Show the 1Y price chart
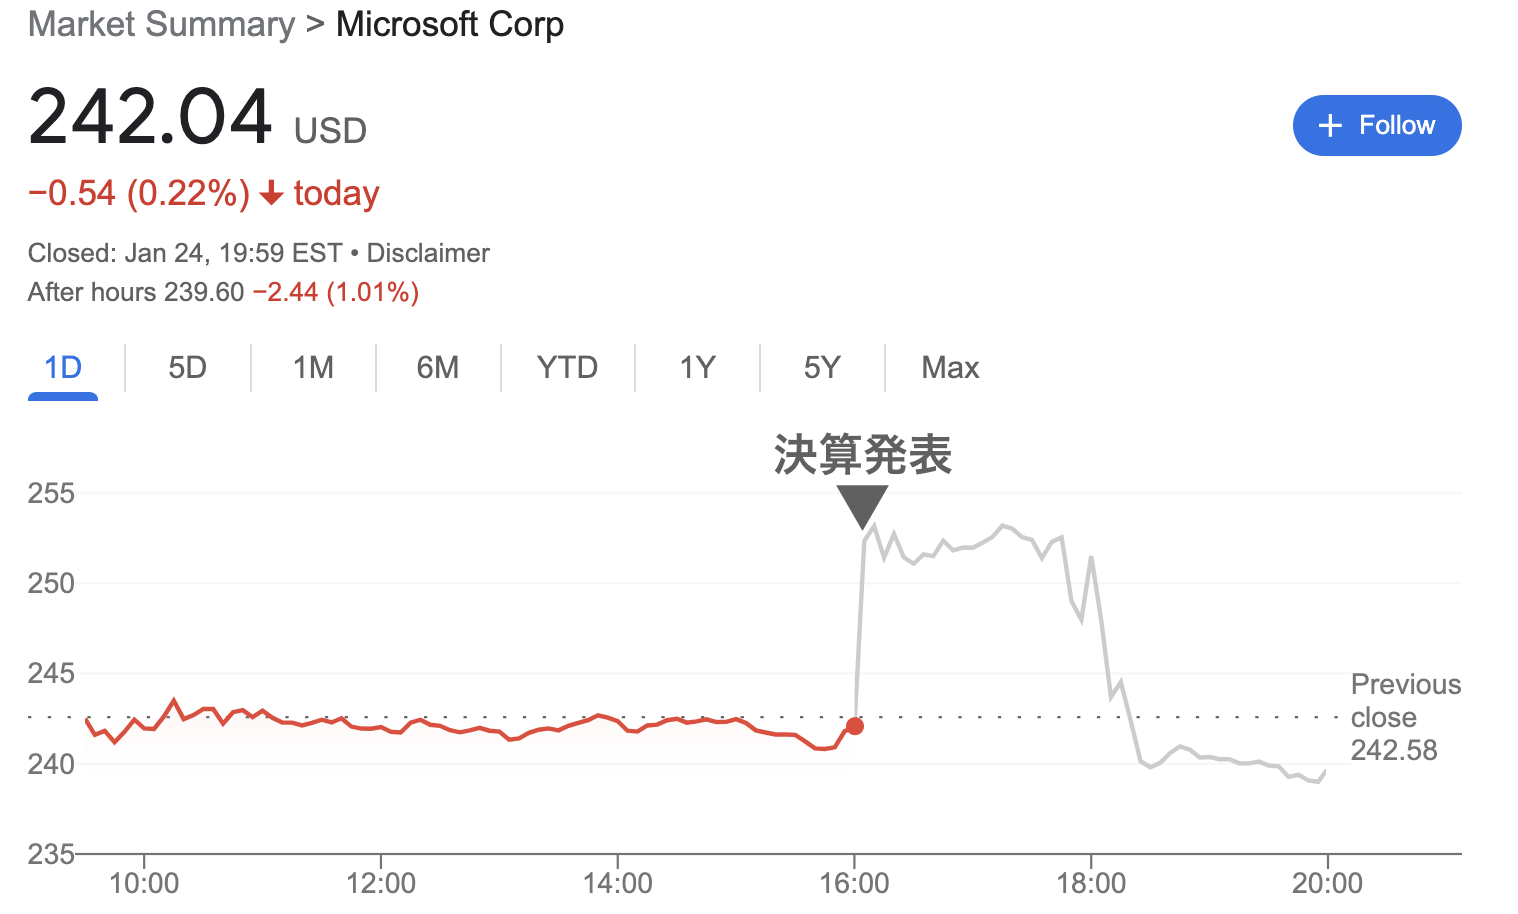The width and height of the screenshot is (1518, 914). coord(697,368)
